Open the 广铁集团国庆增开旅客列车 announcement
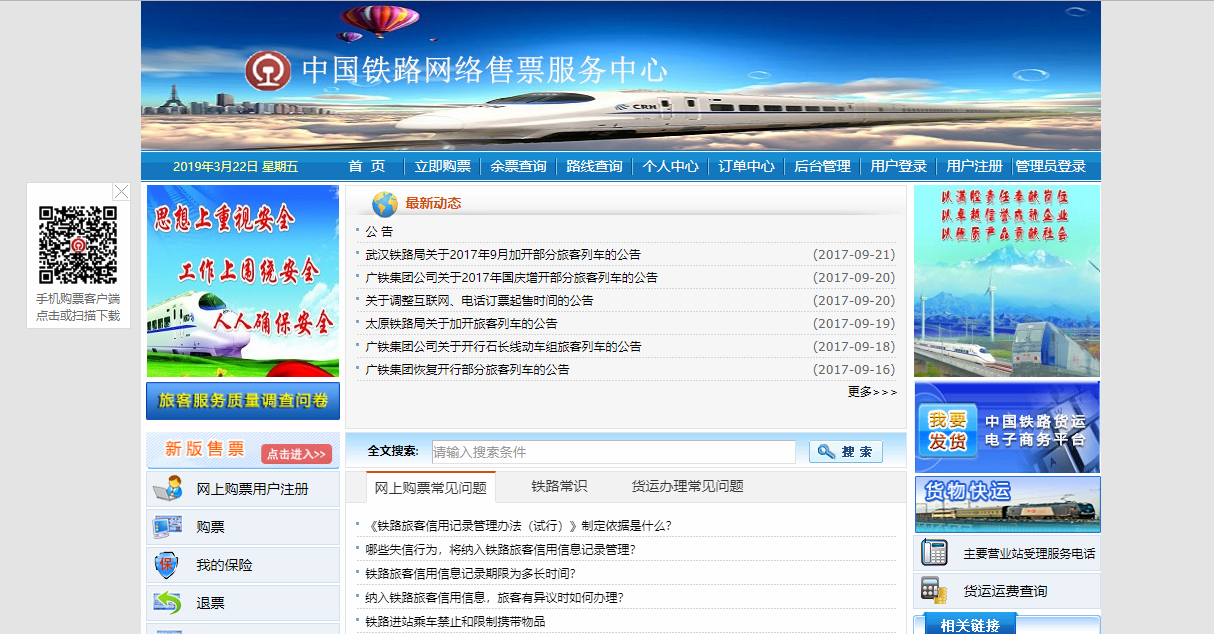The height and width of the screenshot is (634, 1214). coord(511,278)
